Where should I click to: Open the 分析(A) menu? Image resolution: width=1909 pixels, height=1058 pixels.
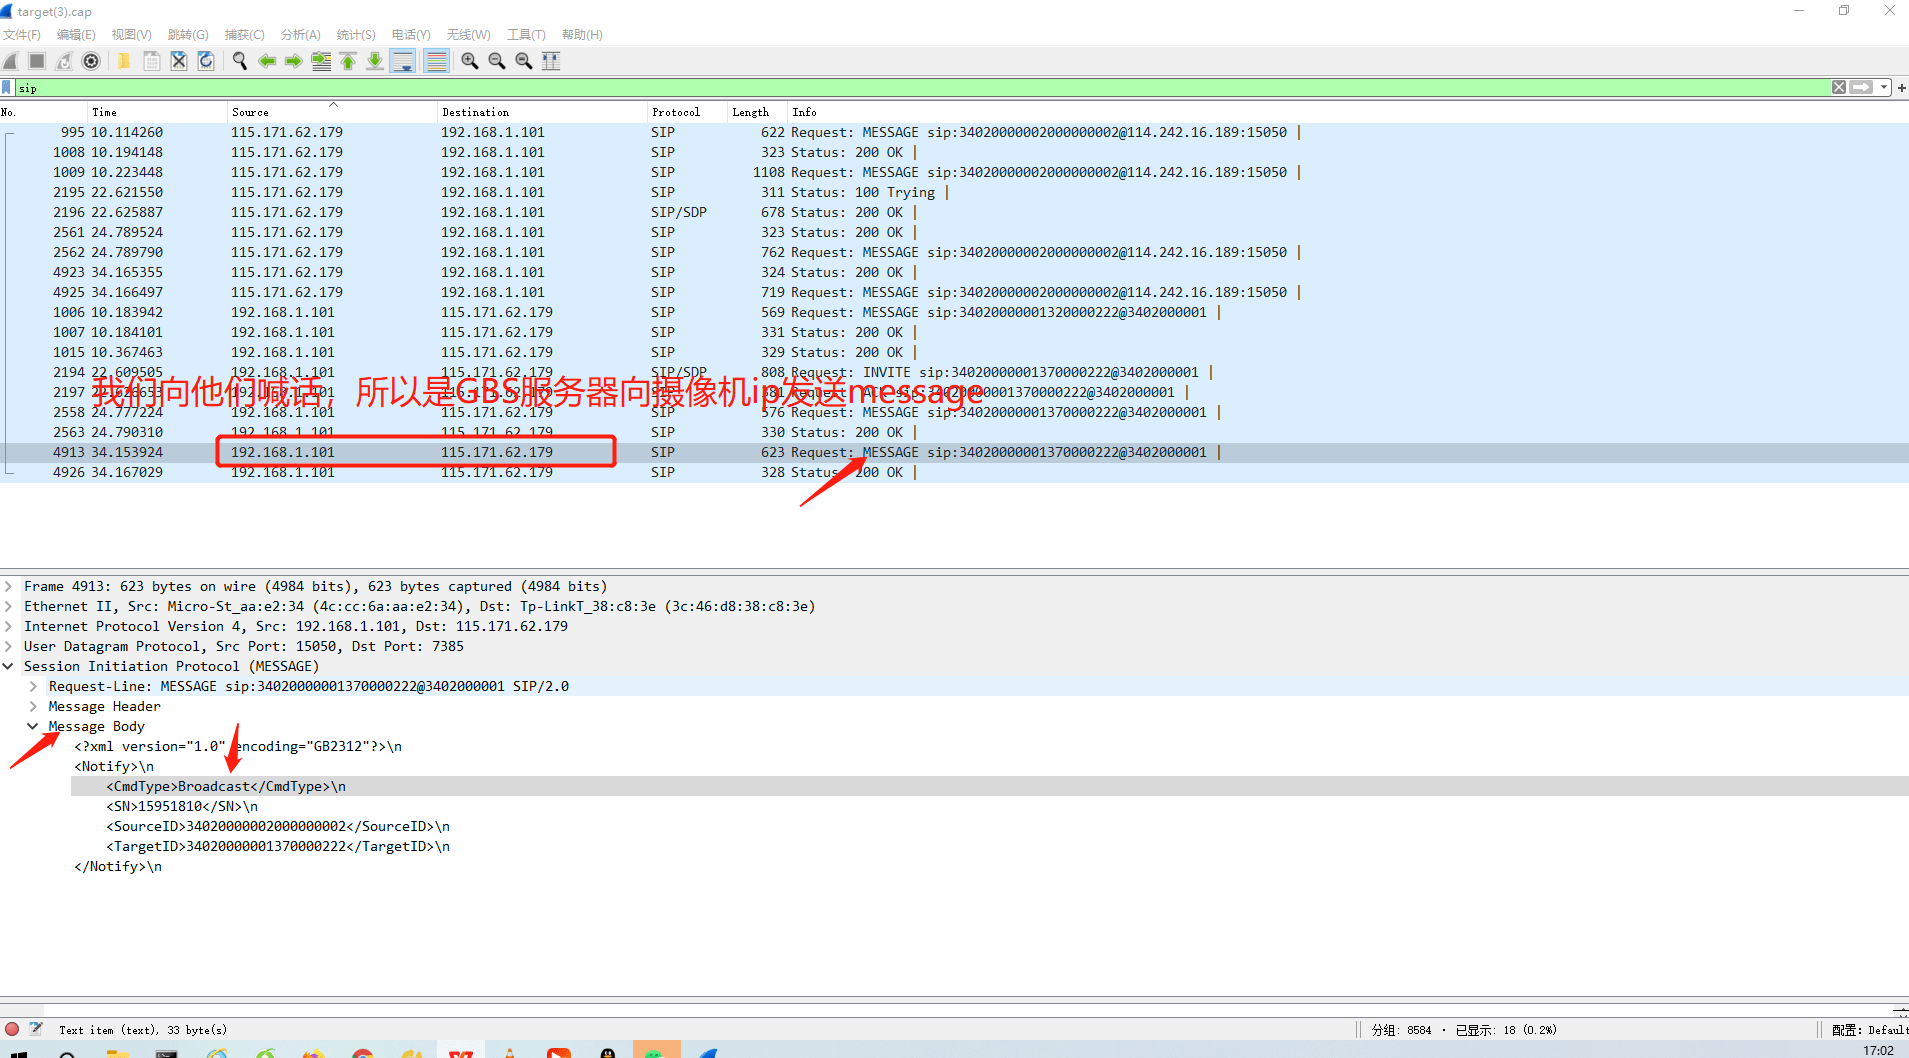tap(300, 35)
